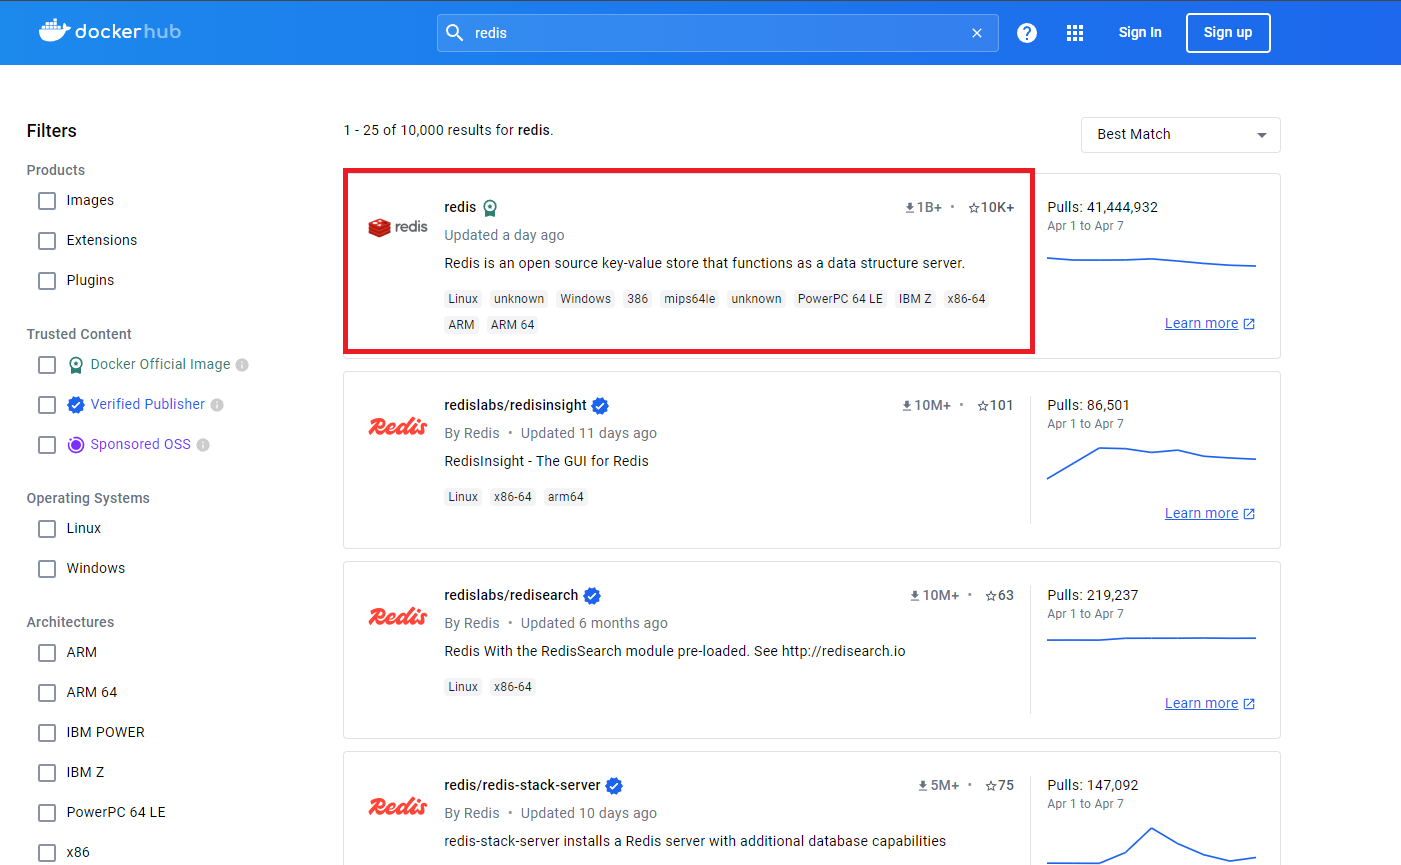Screen dimensions: 1401x865
Task: Click the 63 stars icon on redisearch
Action: coord(991,596)
